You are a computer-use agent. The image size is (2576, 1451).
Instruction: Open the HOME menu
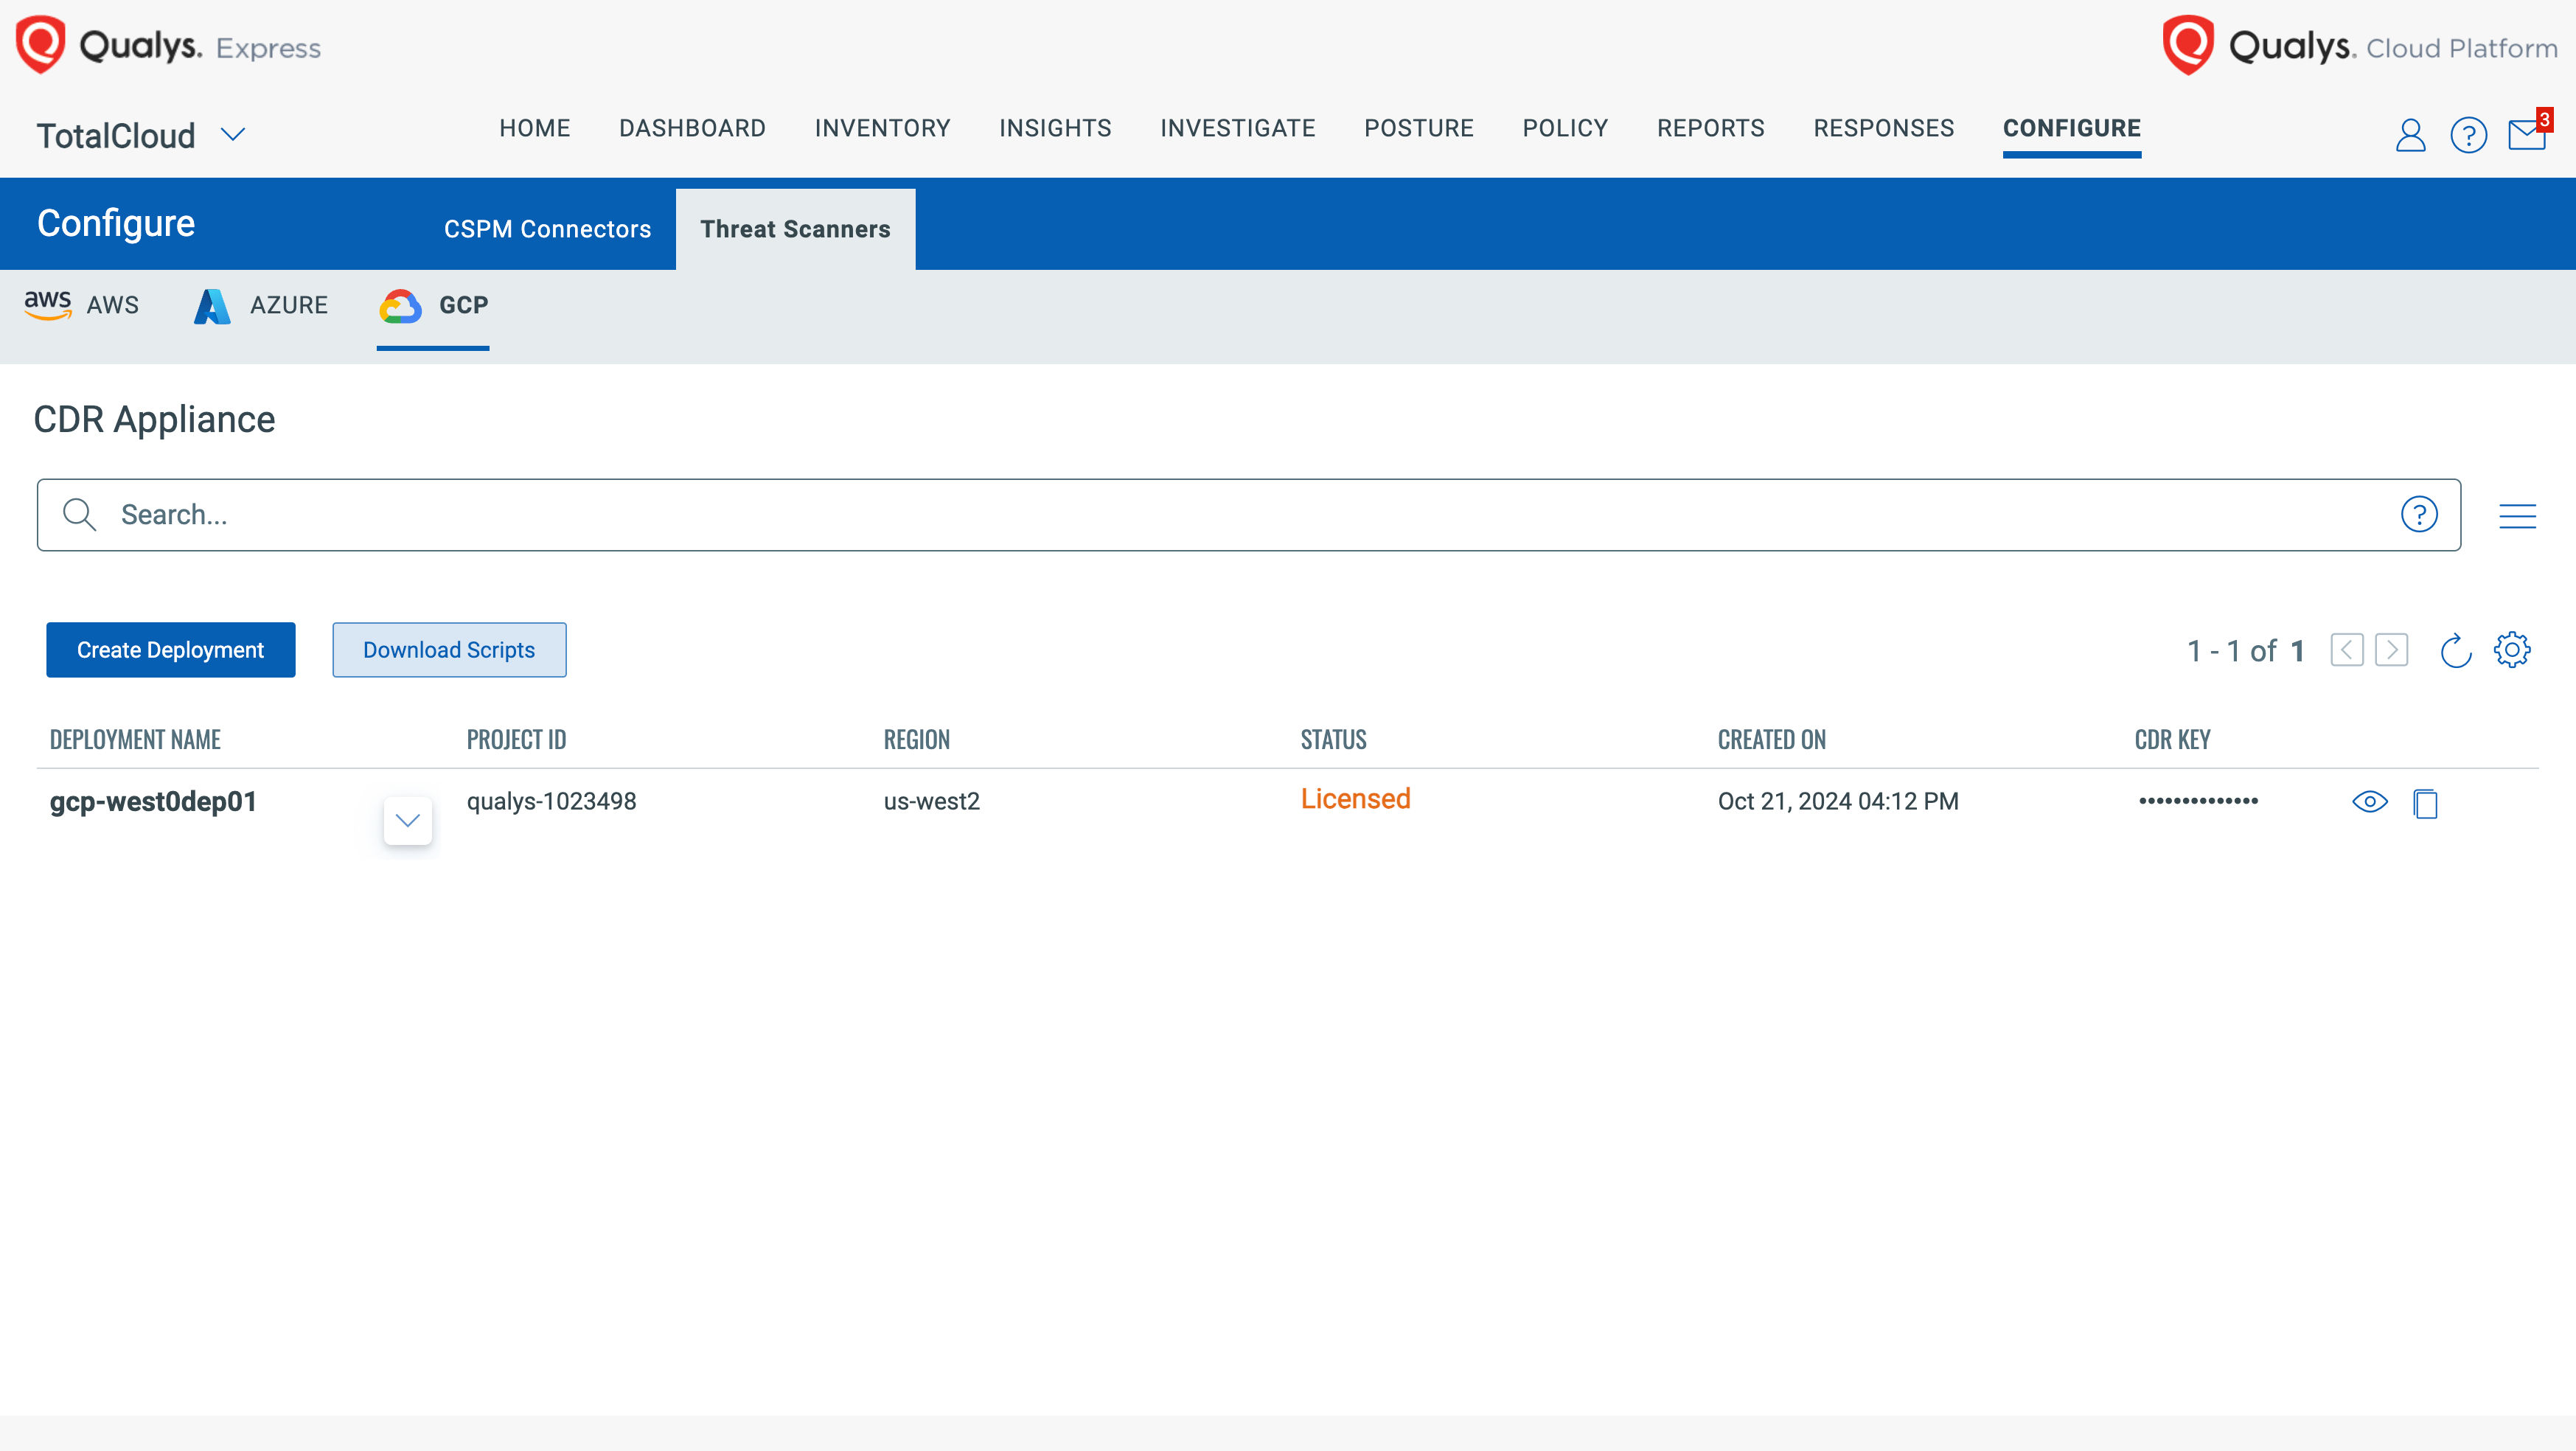point(534,128)
